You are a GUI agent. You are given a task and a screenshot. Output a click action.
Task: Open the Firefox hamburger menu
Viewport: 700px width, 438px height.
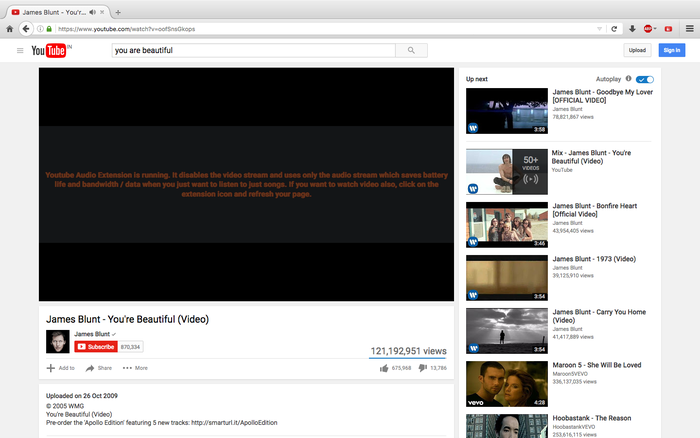(x=689, y=29)
